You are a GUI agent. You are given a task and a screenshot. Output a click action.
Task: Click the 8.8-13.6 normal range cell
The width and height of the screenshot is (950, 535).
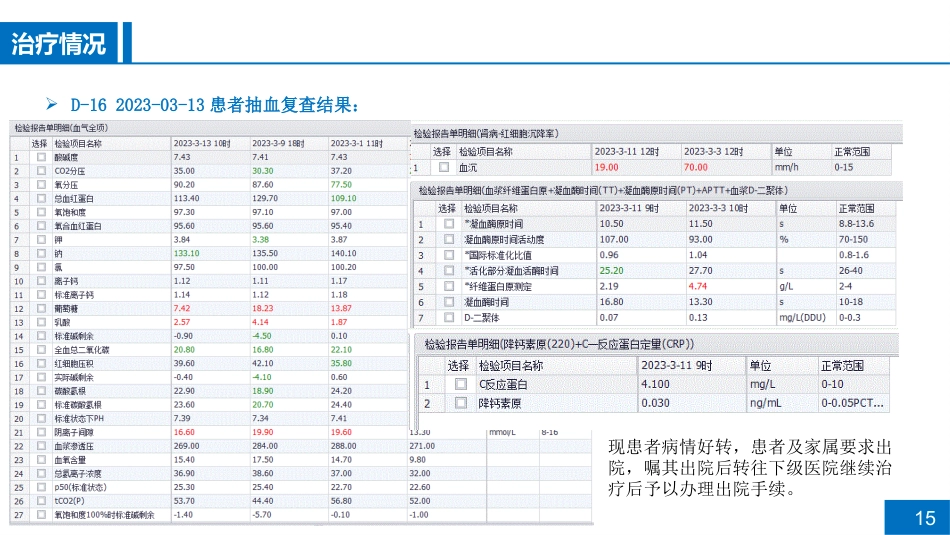pyautogui.click(x=856, y=224)
